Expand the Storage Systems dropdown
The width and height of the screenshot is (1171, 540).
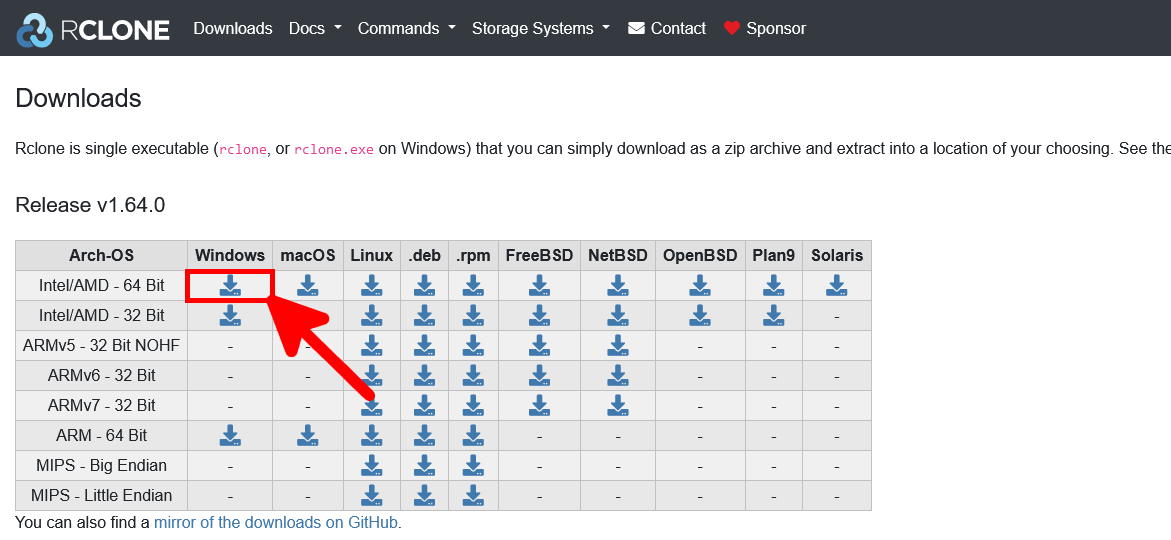(x=540, y=28)
